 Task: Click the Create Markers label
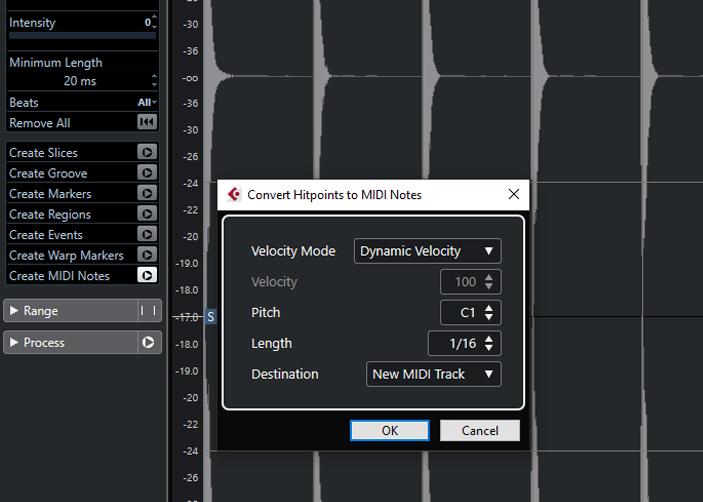(50, 194)
